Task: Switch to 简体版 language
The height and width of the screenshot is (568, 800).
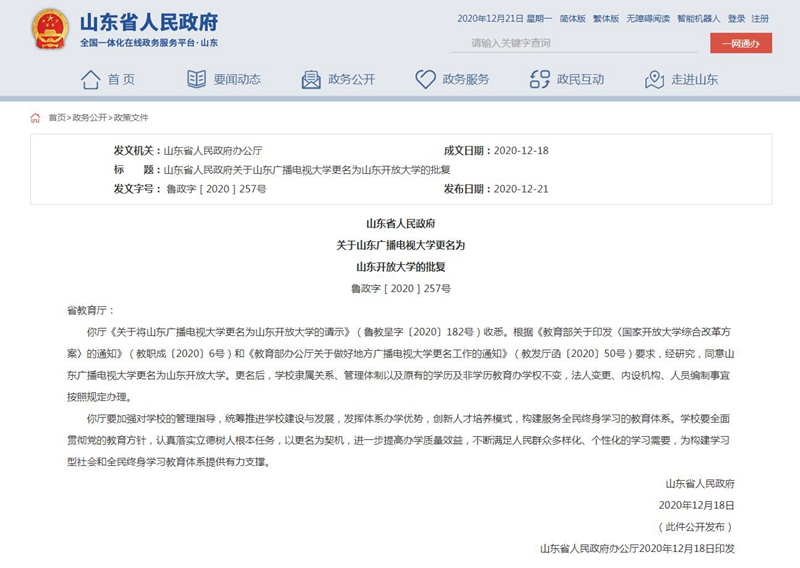Action: 573,19
